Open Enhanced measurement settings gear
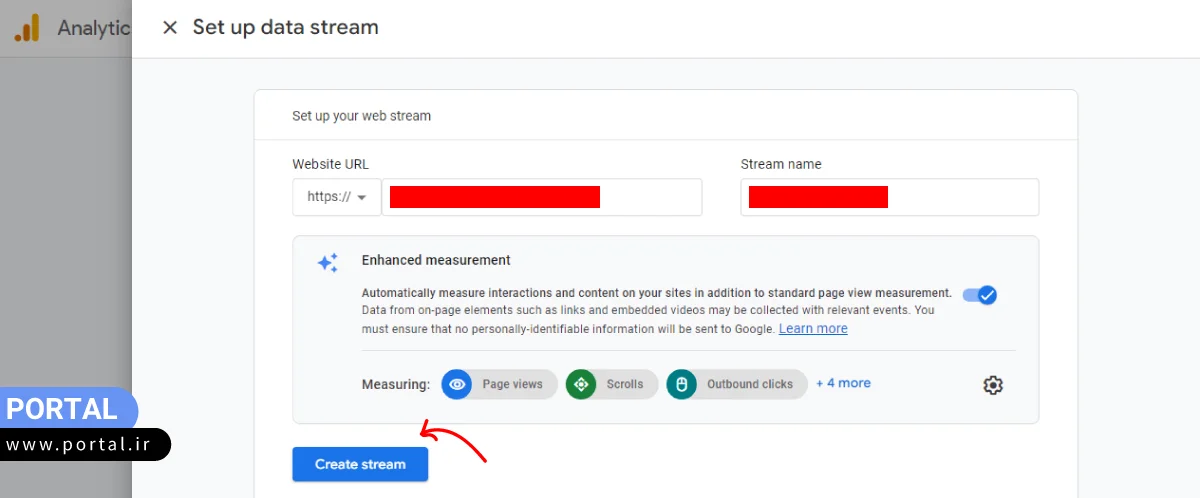This screenshot has width=1200, height=498. point(992,385)
